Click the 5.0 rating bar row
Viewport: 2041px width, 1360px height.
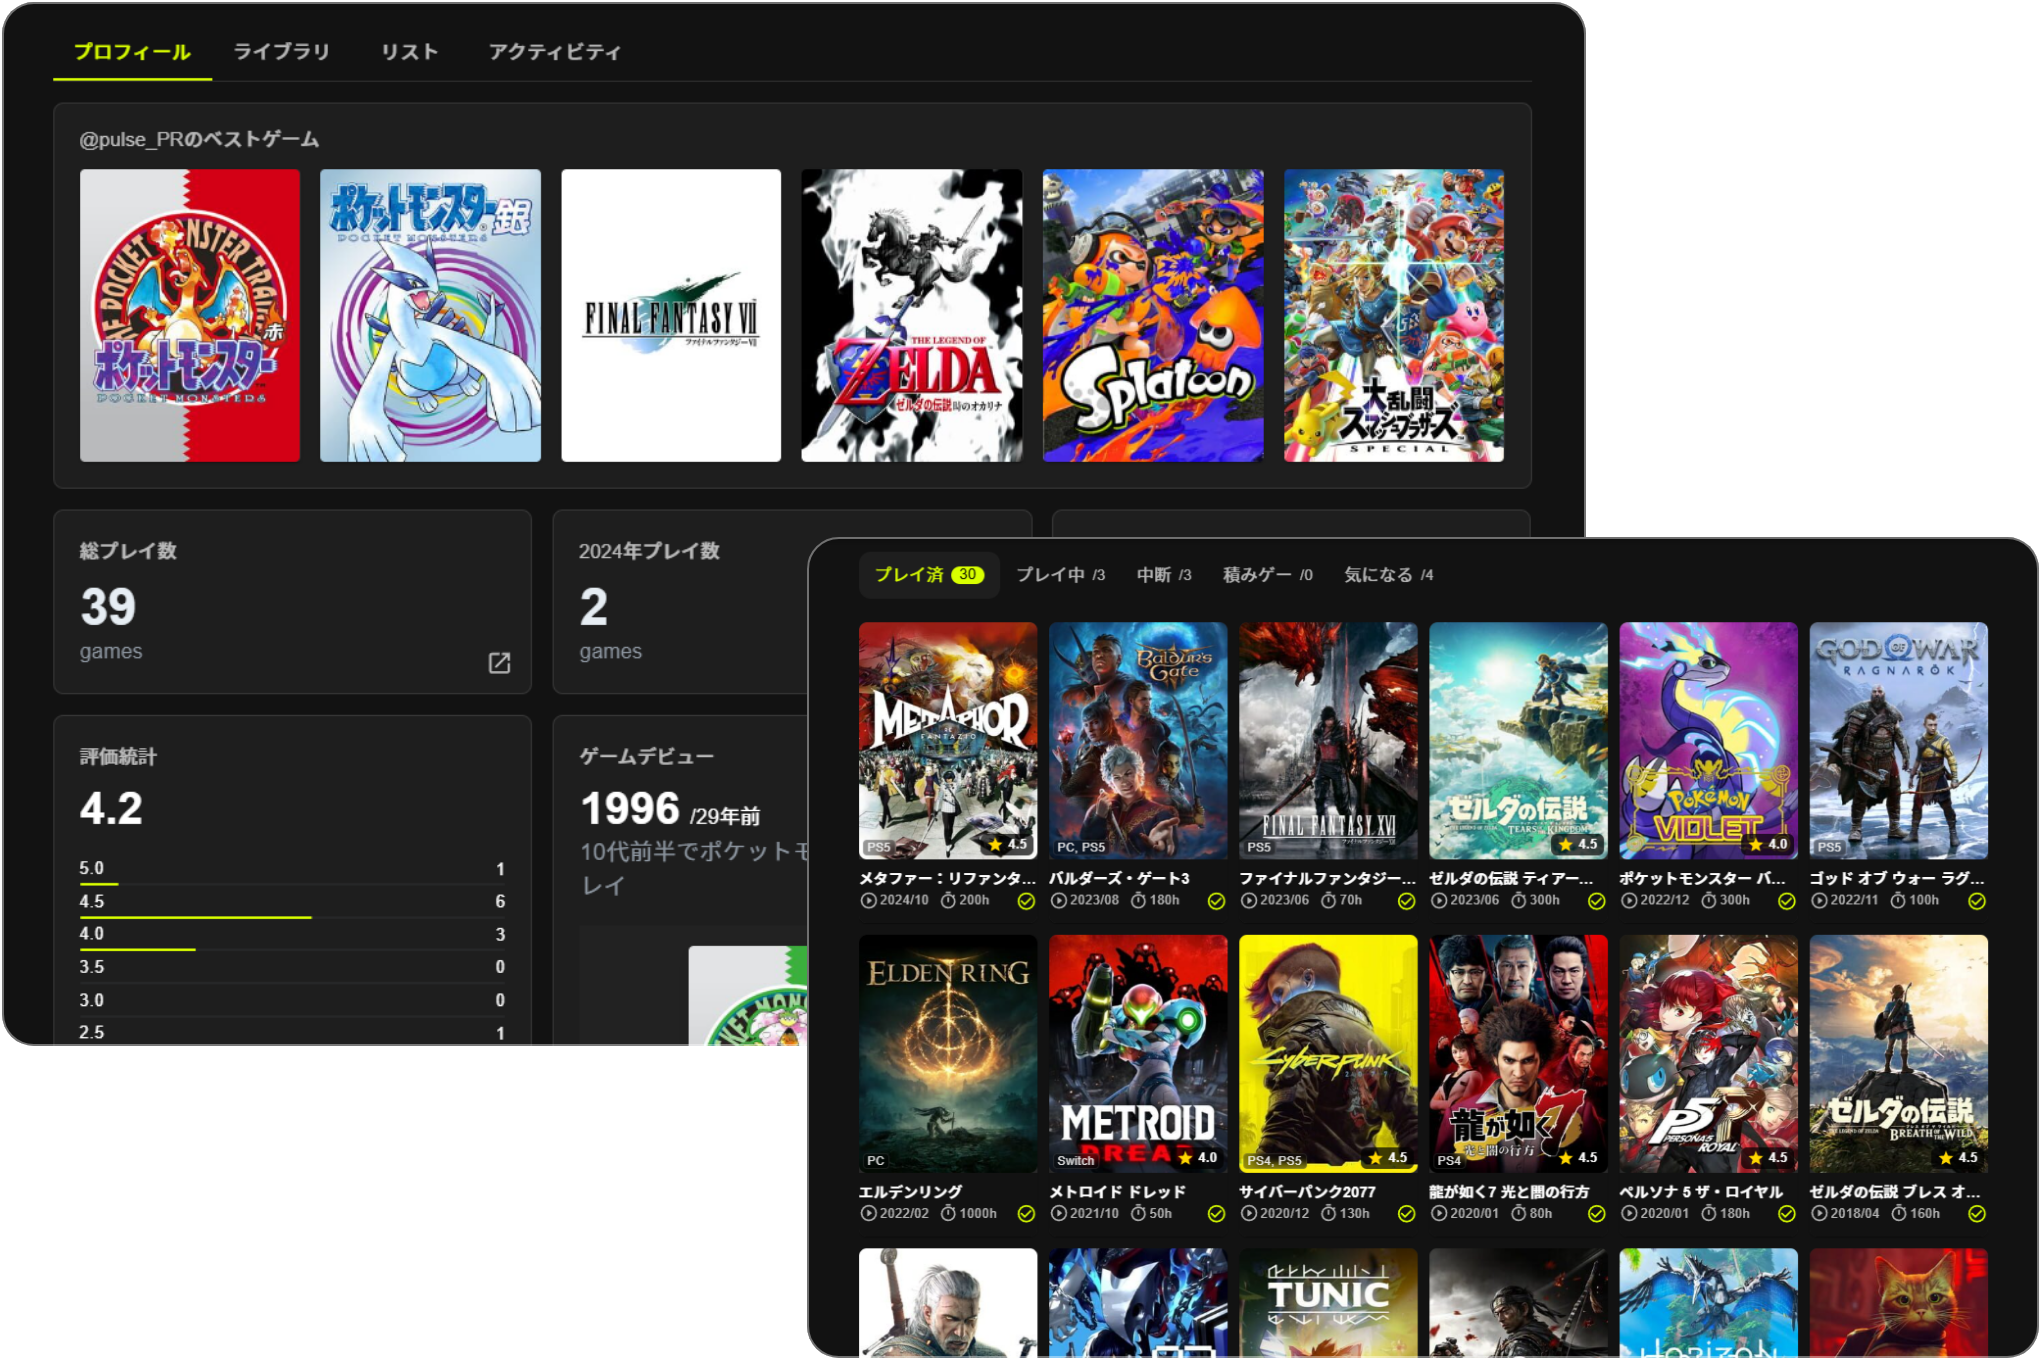[292, 870]
